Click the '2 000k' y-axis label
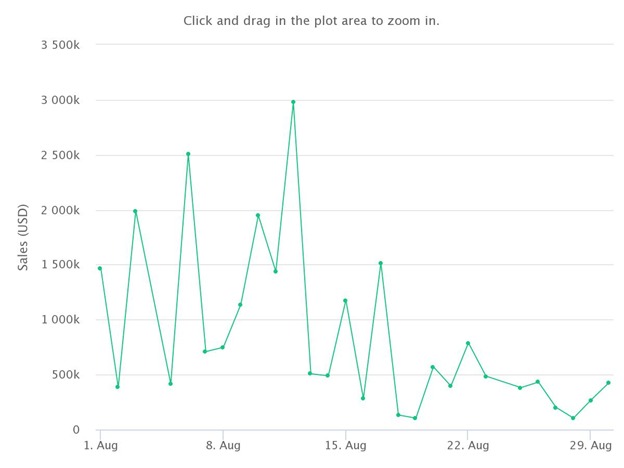 pyautogui.click(x=60, y=211)
